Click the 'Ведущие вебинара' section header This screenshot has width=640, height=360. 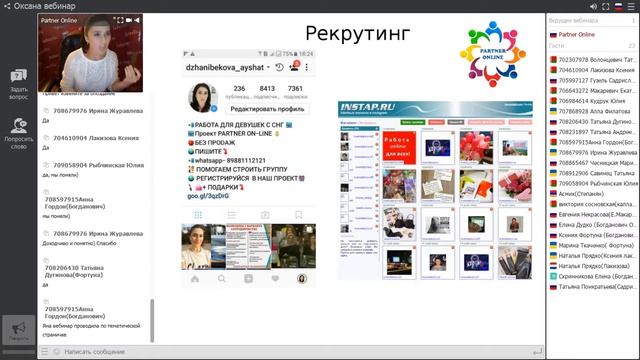pyautogui.click(x=573, y=20)
